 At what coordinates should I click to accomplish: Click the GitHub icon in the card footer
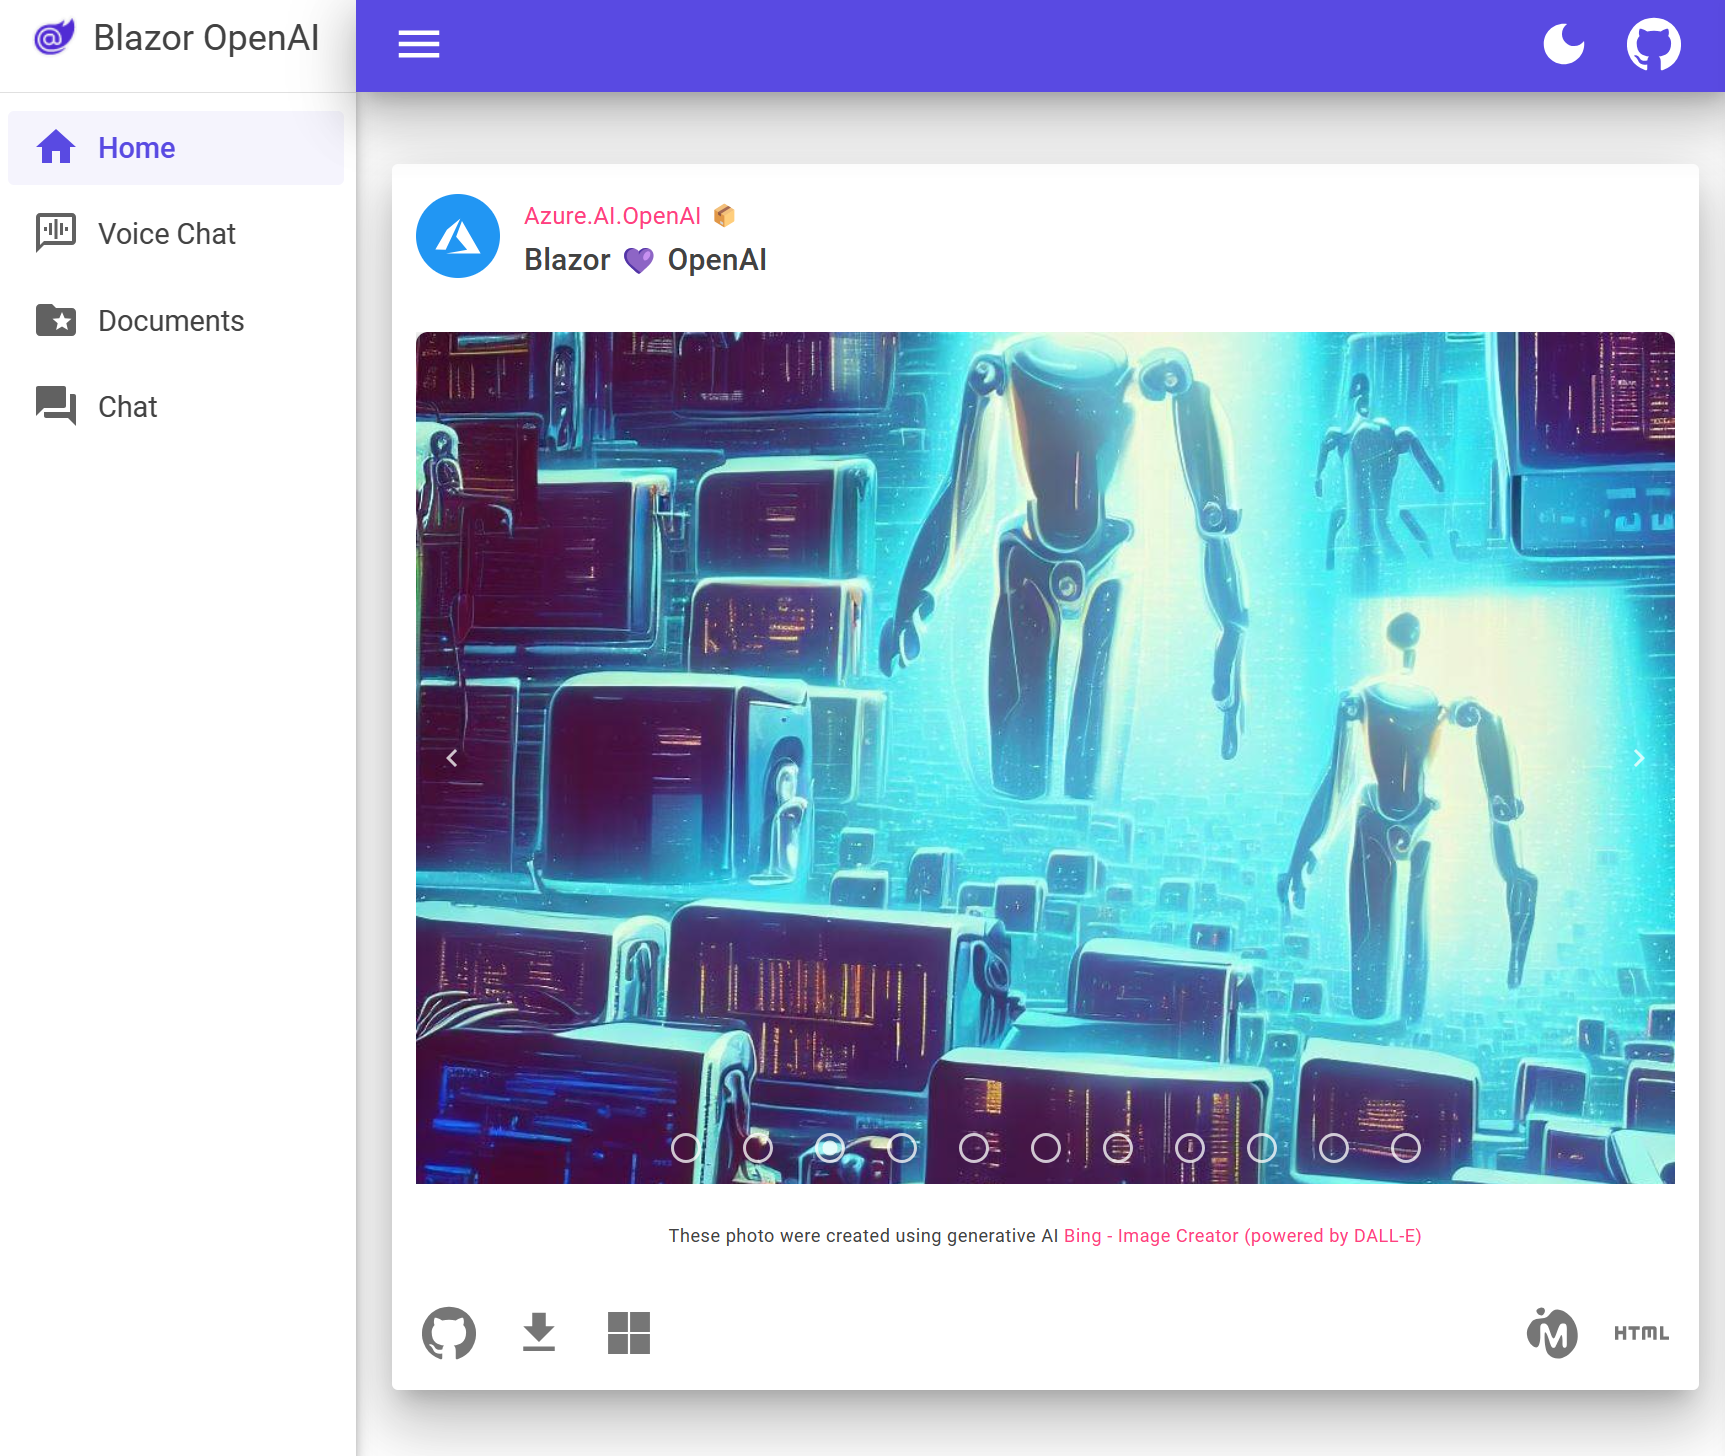tap(450, 1333)
